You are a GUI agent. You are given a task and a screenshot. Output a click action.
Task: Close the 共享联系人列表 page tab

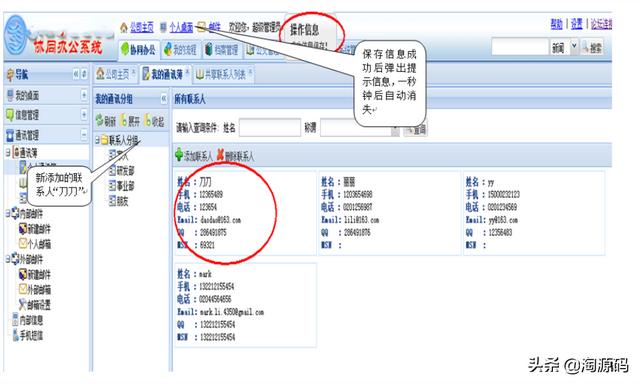(250, 71)
